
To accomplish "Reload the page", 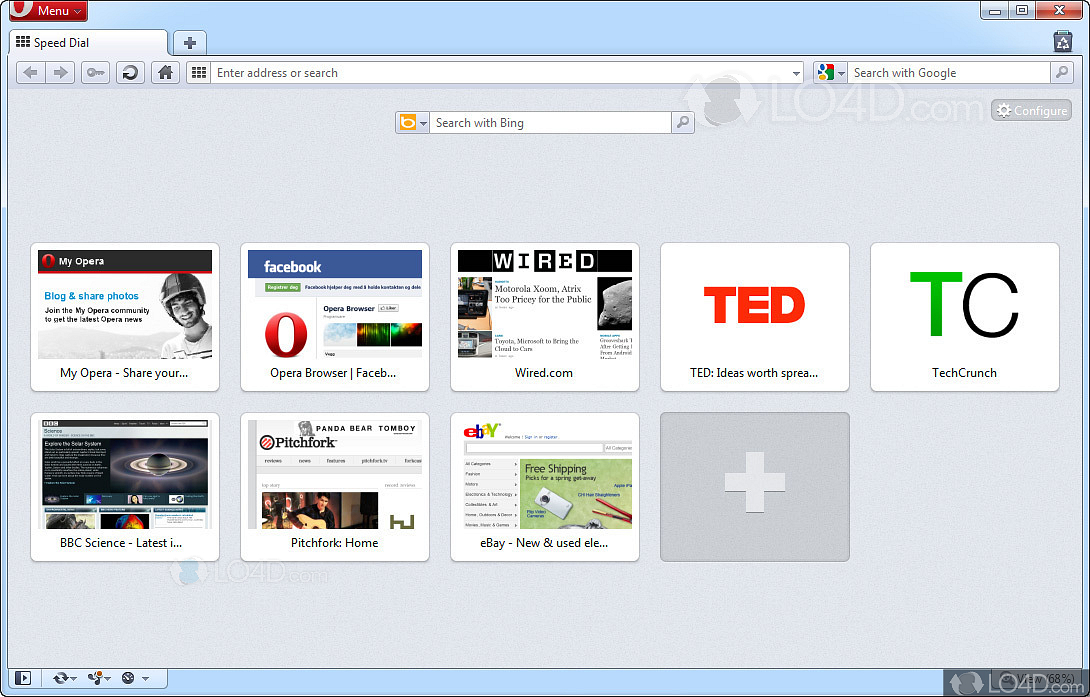I will coord(130,72).
